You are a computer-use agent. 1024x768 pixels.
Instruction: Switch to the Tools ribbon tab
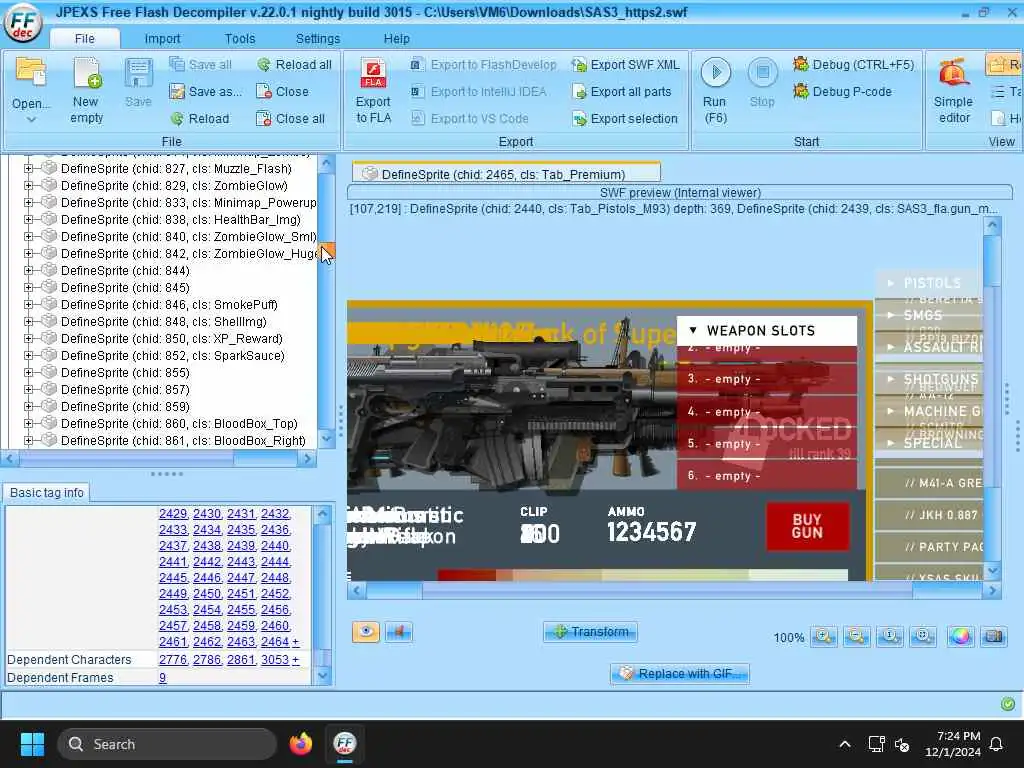(240, 39)
